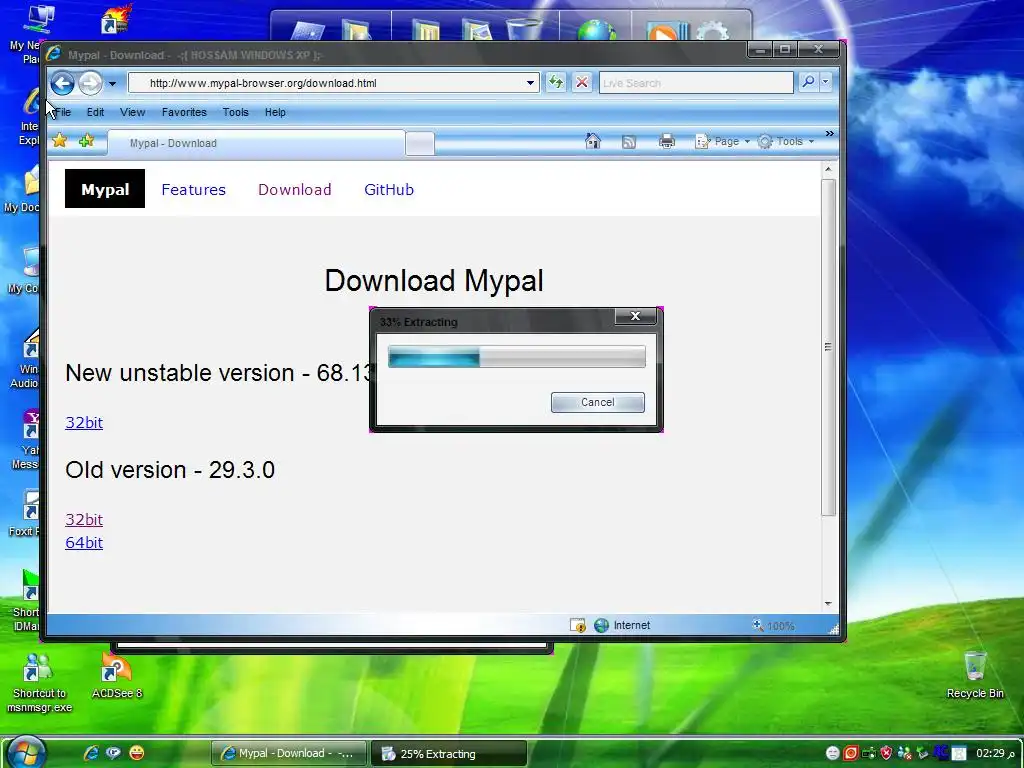Open the File menu
This screenshot has height=768, width=1024.
(x=63, y=112)
